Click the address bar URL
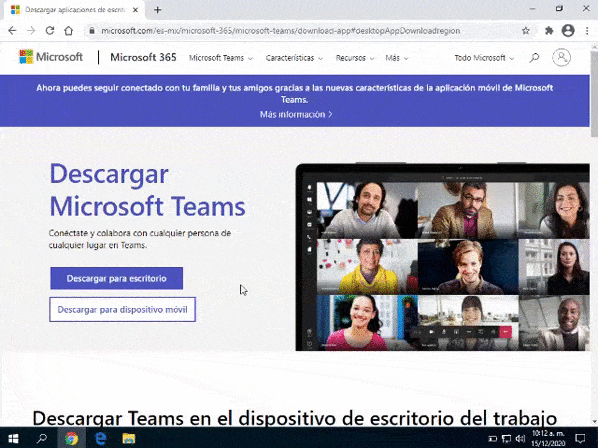Screen dimensions: 598x448 pos(280,31)
